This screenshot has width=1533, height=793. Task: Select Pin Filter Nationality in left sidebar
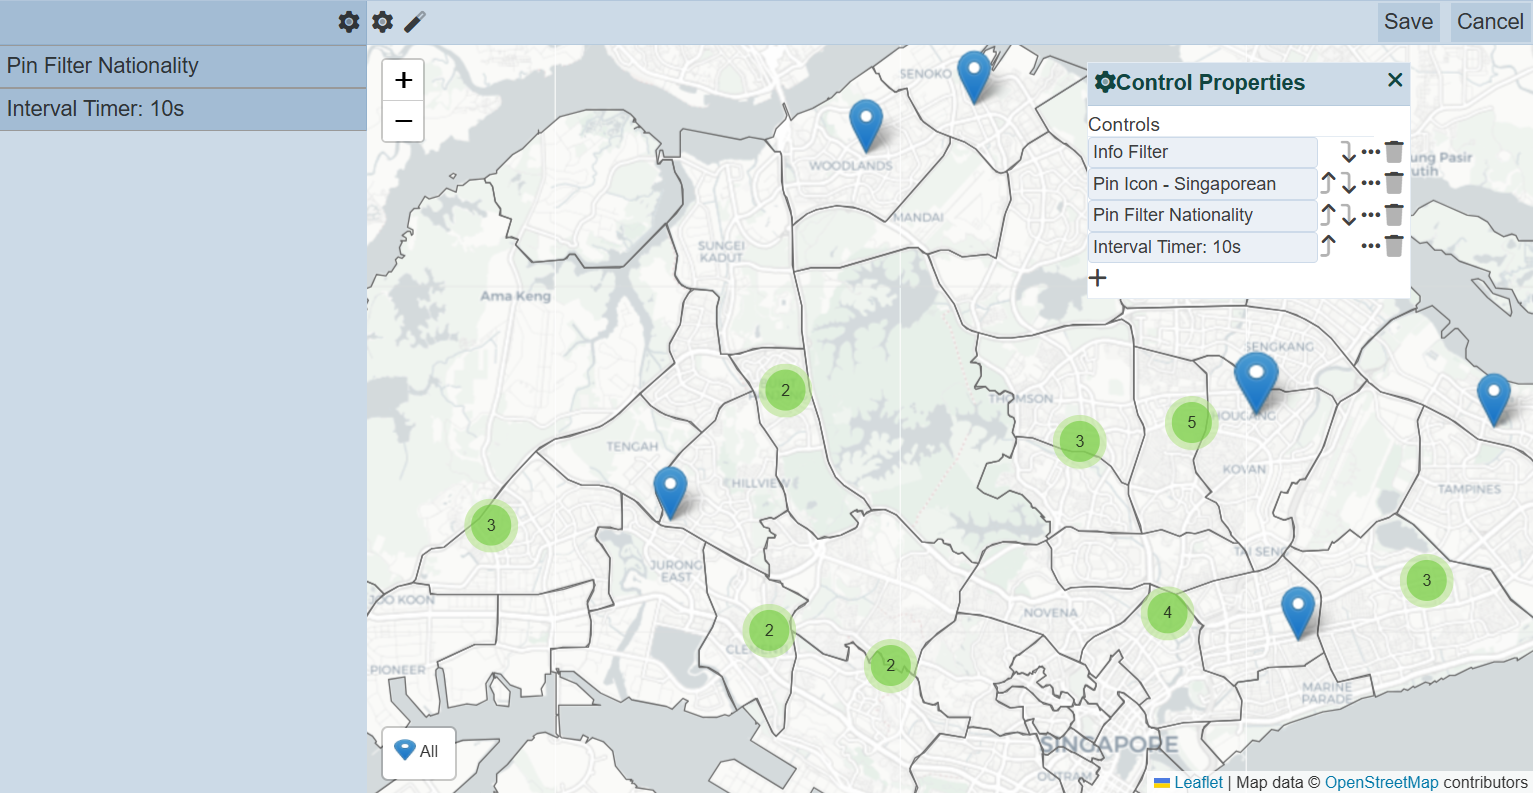pyautogui.click(x=183, y=66)
